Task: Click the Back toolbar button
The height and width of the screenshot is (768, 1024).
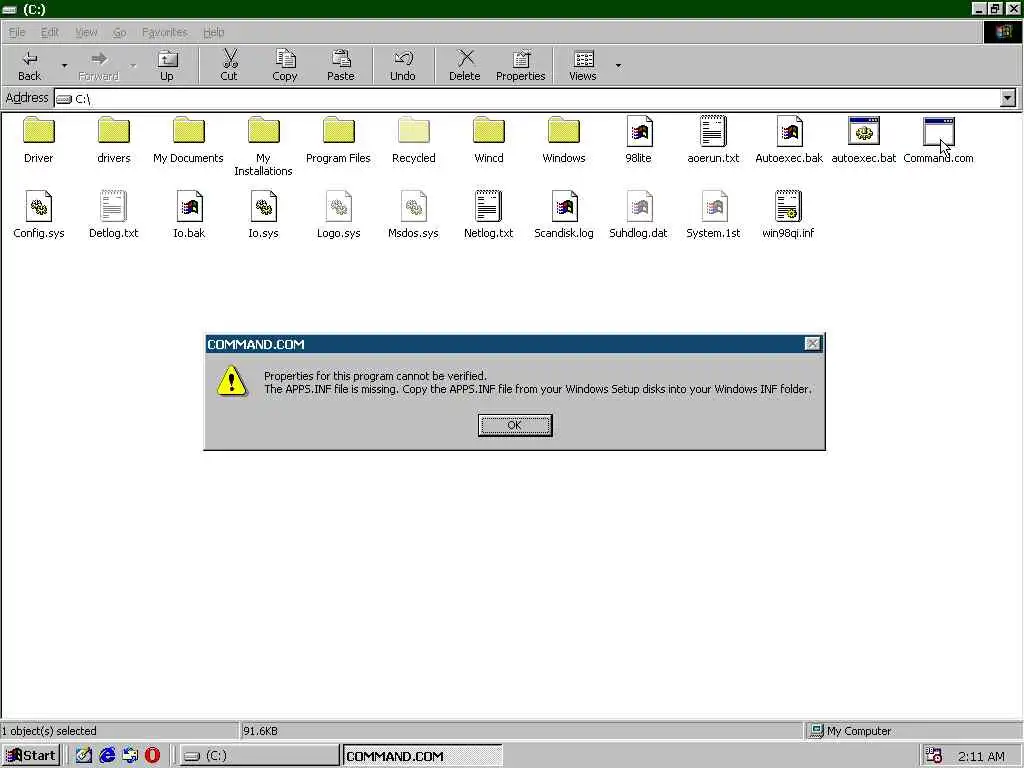Action: pos(29,65)
